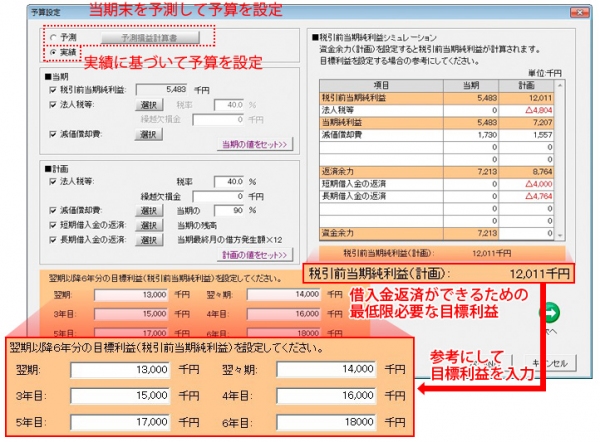This screenshot has height=442, width=600.
Task: Toggle 減価償却費 checkbox in 計画 section
Action: tap(53, 210)
